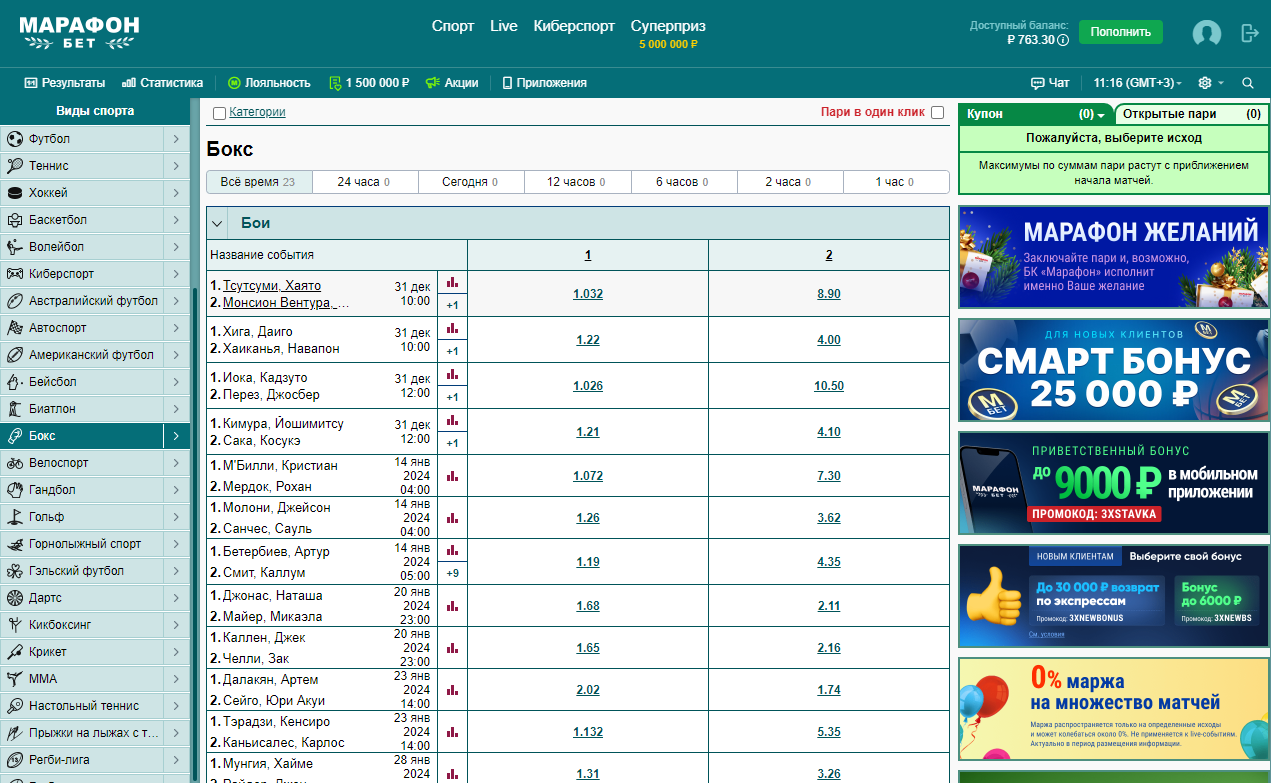
Task: Open the Киберспорт top navigation link
Action: pyautogui.click(x=574, y=26)
